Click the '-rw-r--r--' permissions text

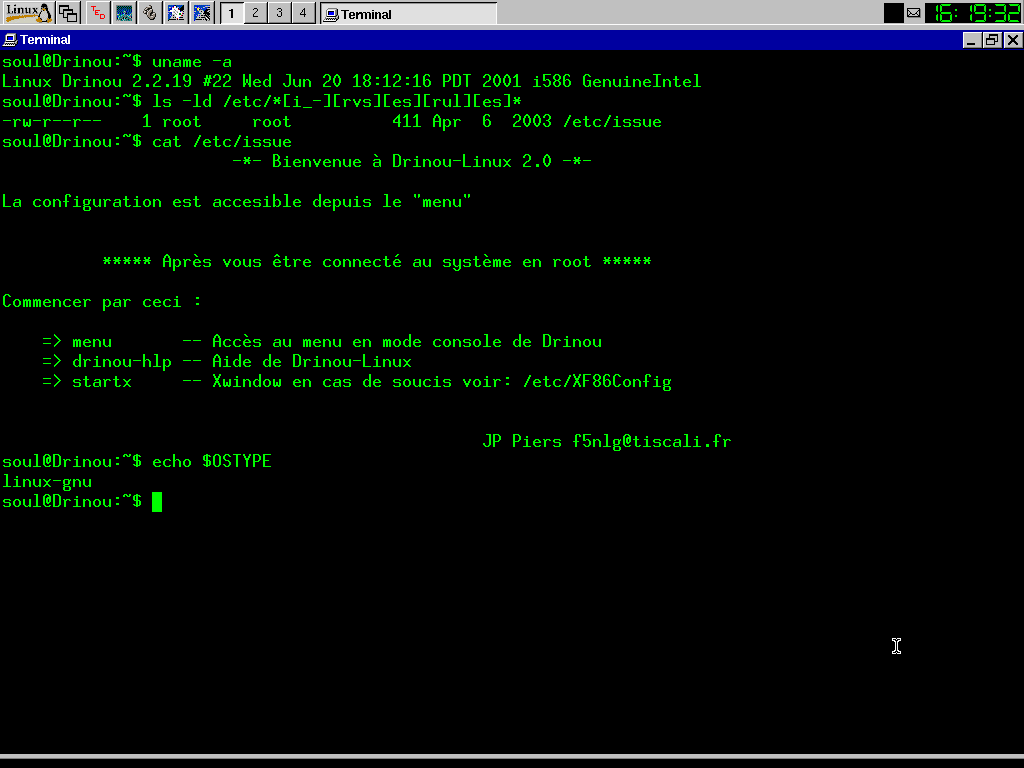(52, 122)
